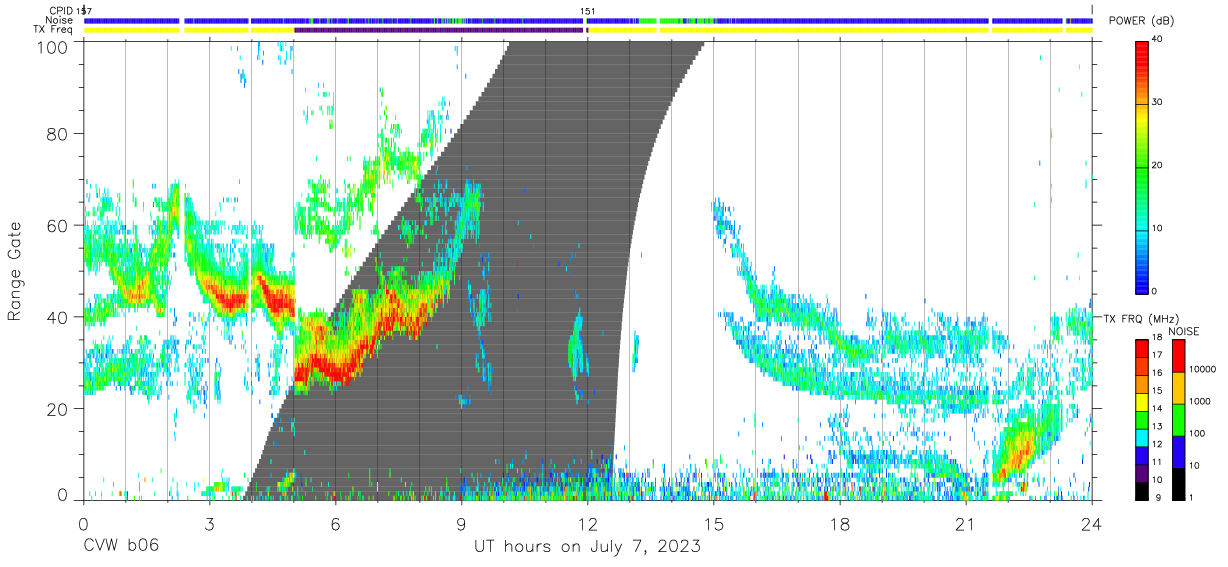Click the noise legend label '1000'
The height and width of the screenshot is (567, 1228).
[x=1200, y=403]
